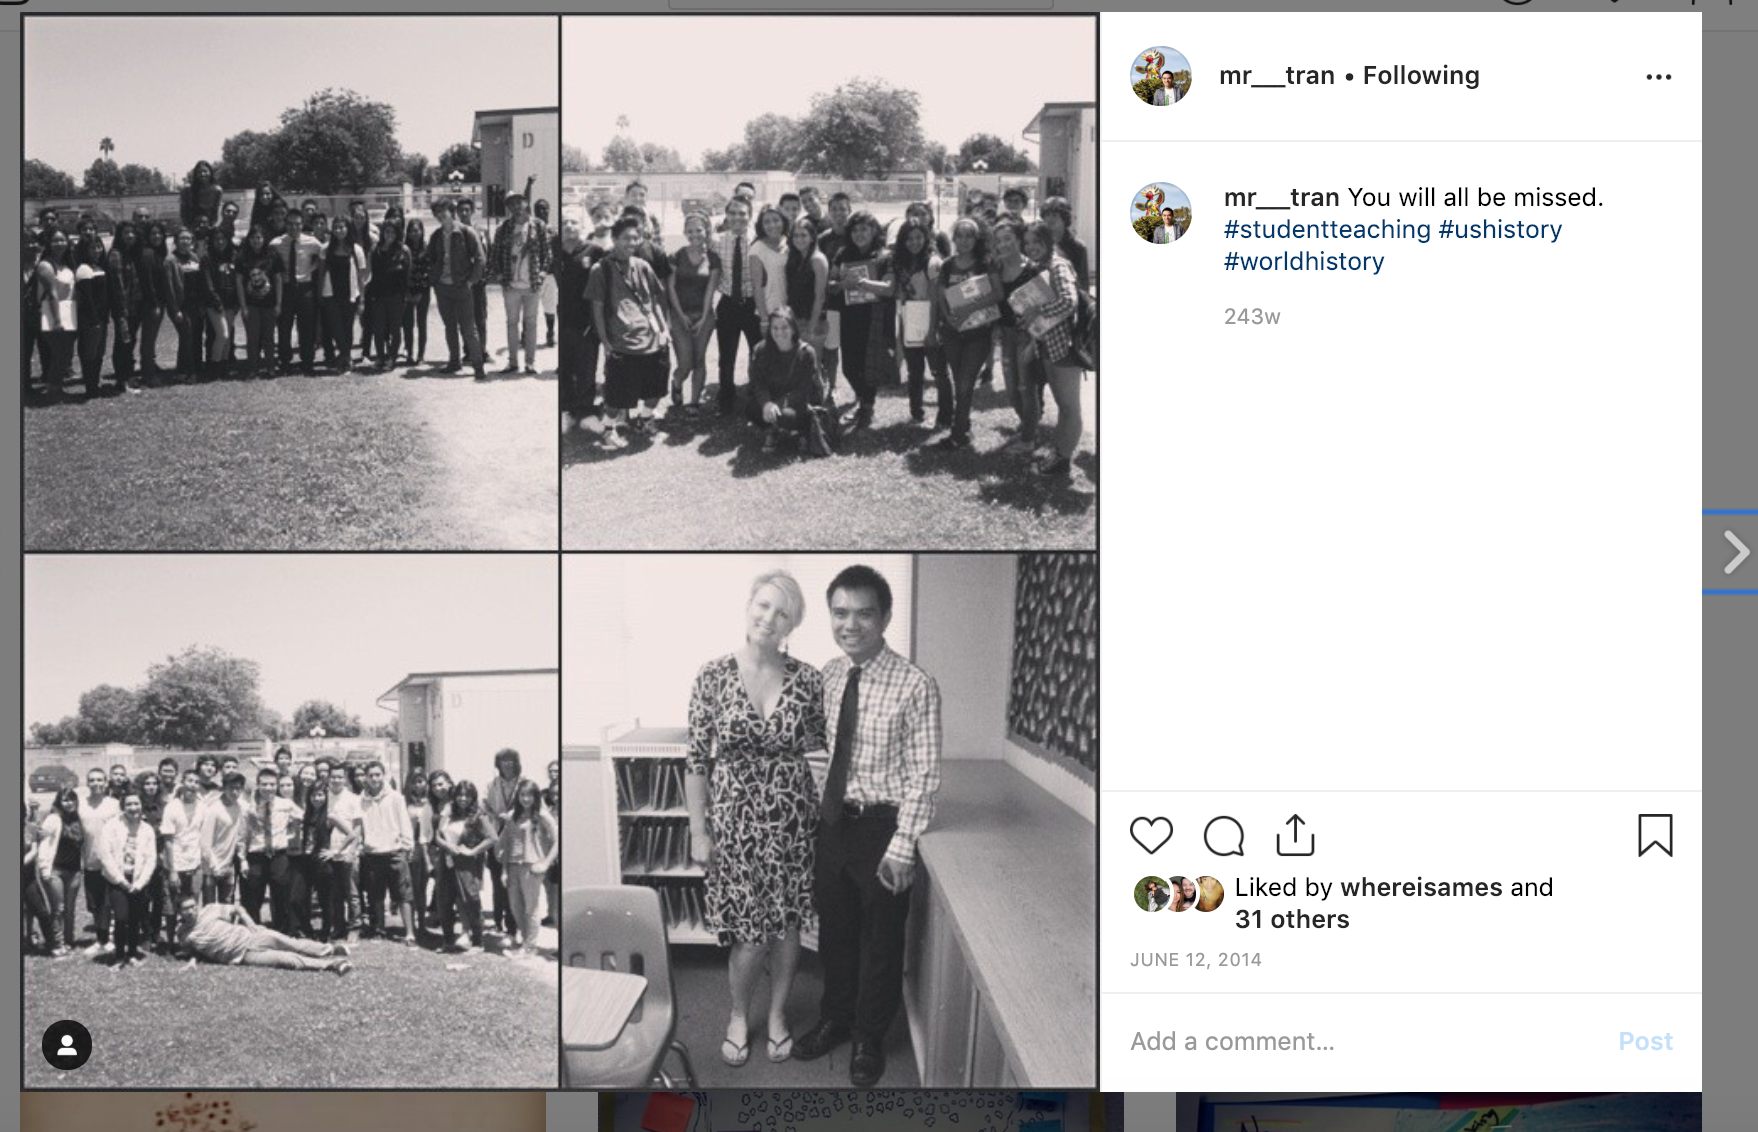The width and height of the screenshot is (1758, 1132).
Task: Go to the next post arrow
Action: tap(1736, 552)
